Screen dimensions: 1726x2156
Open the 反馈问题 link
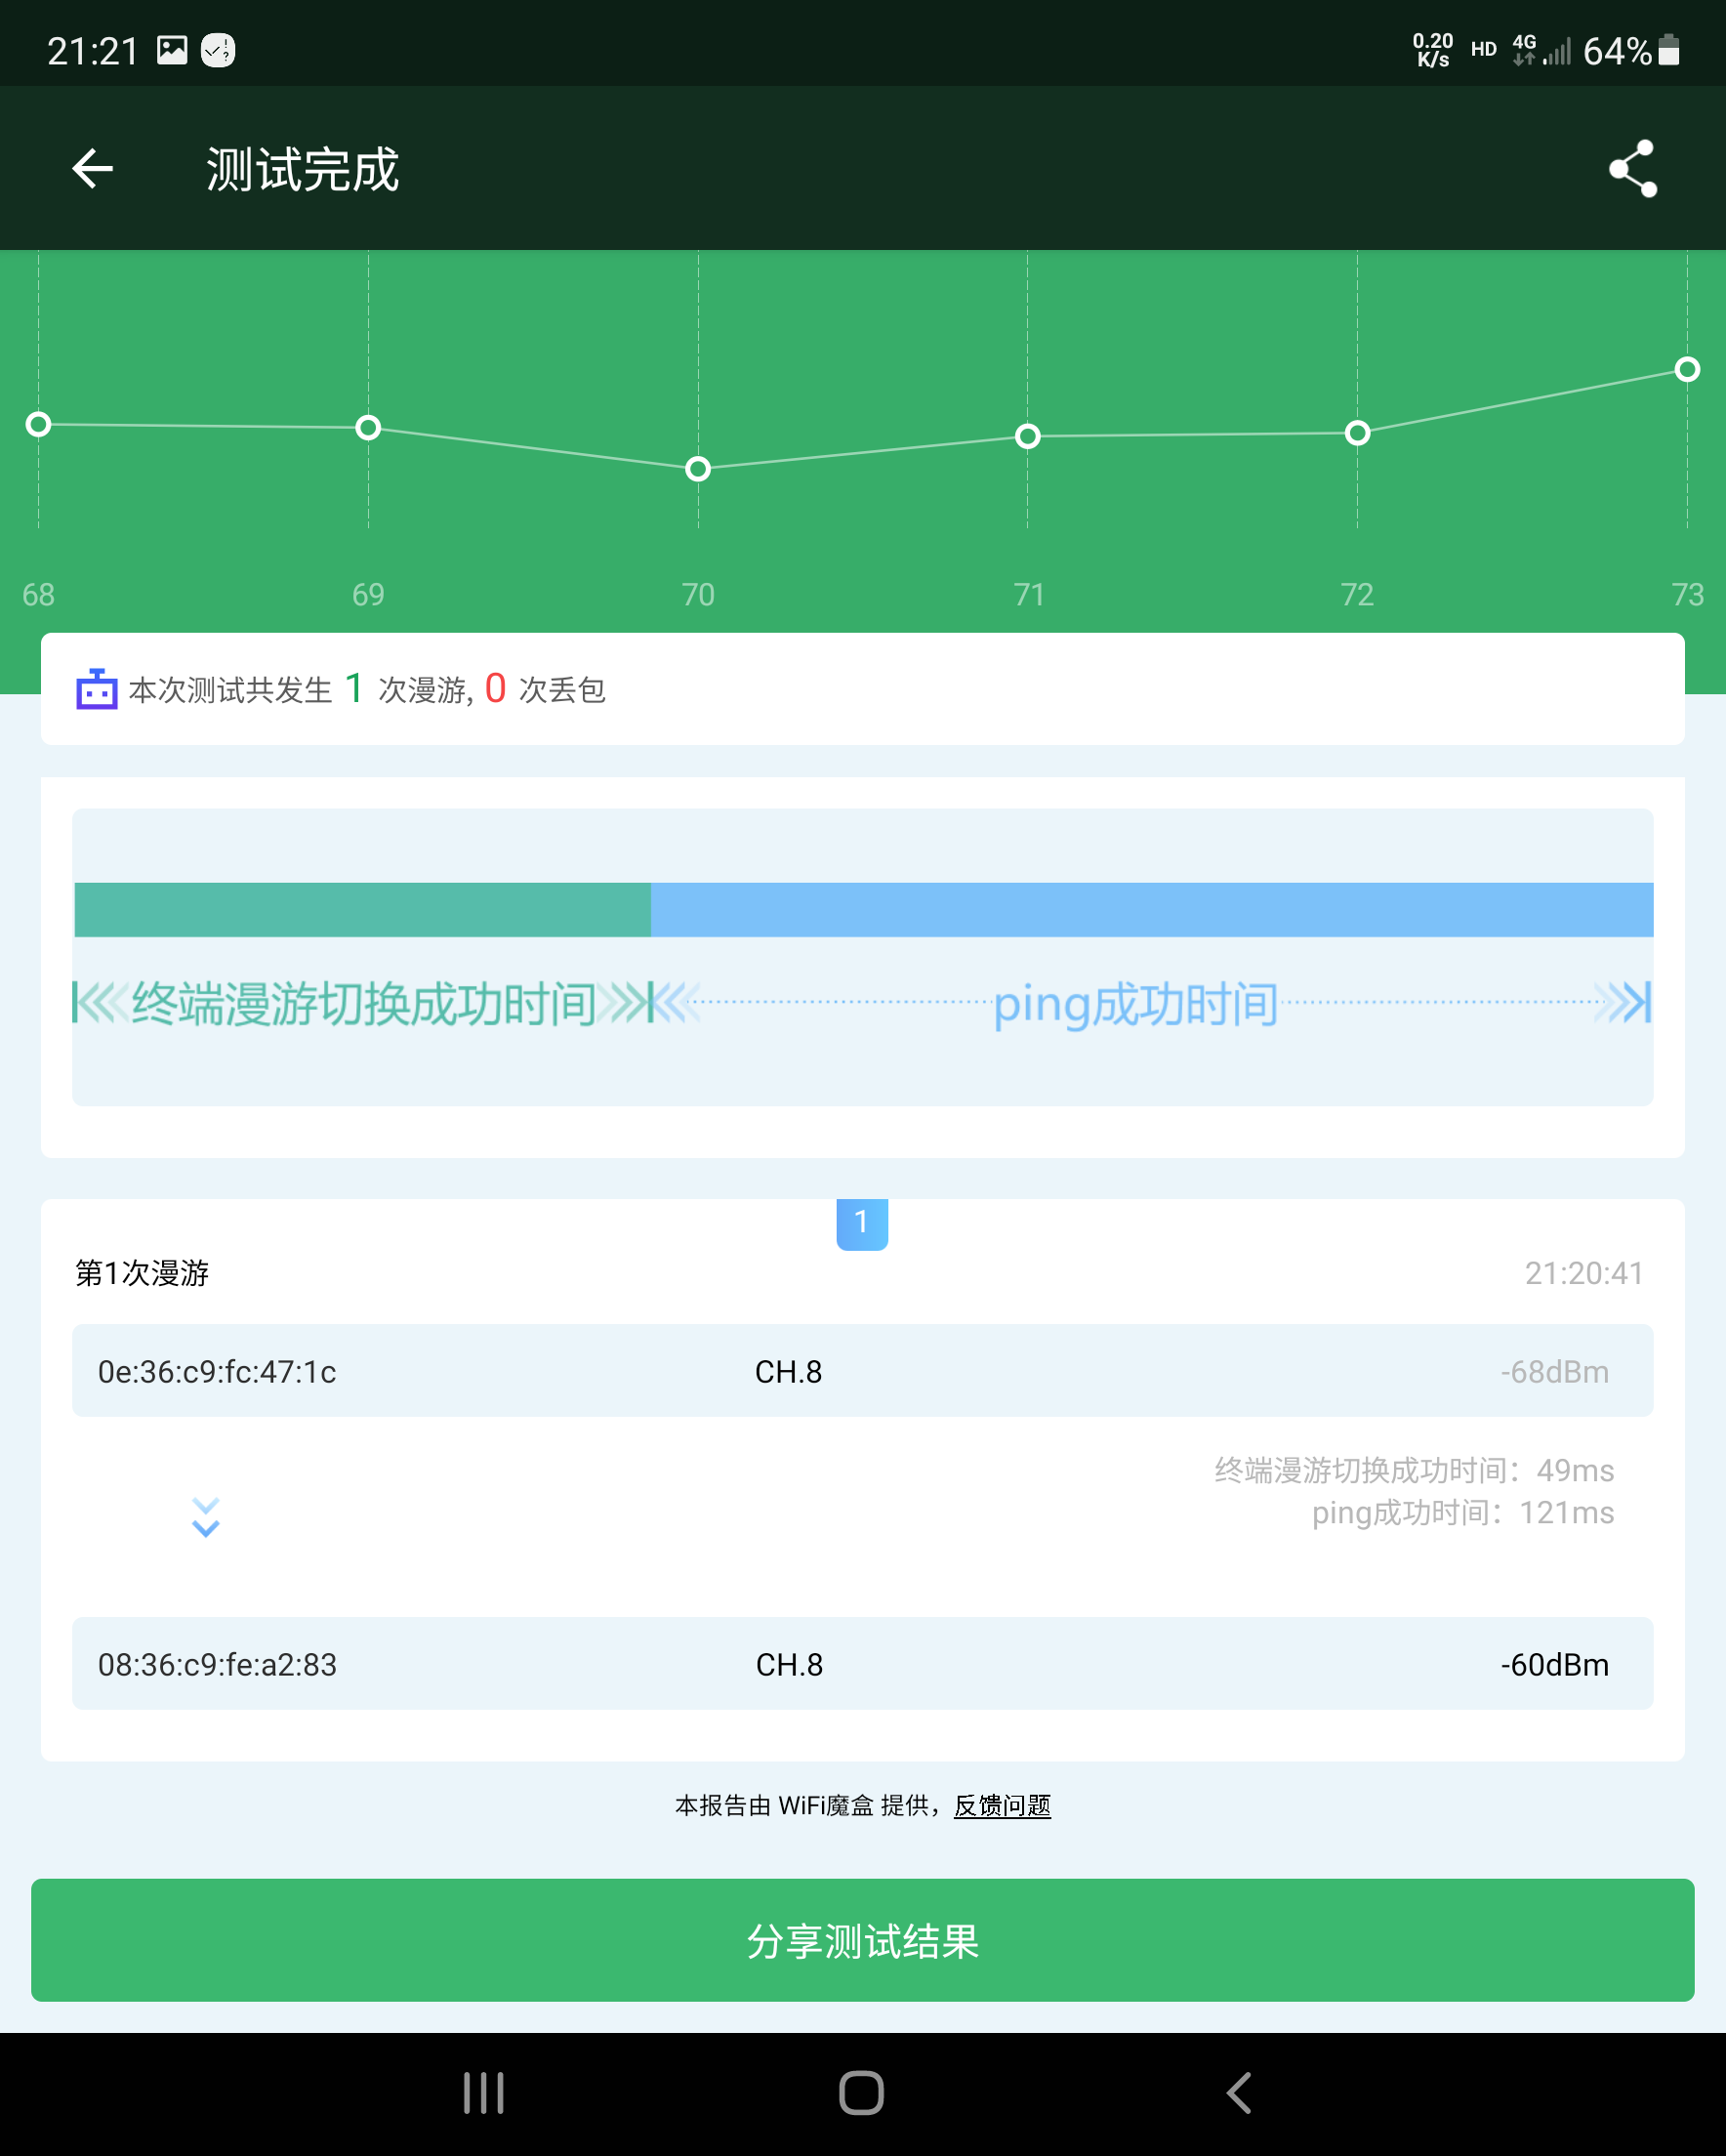tap(1002, 1805)
